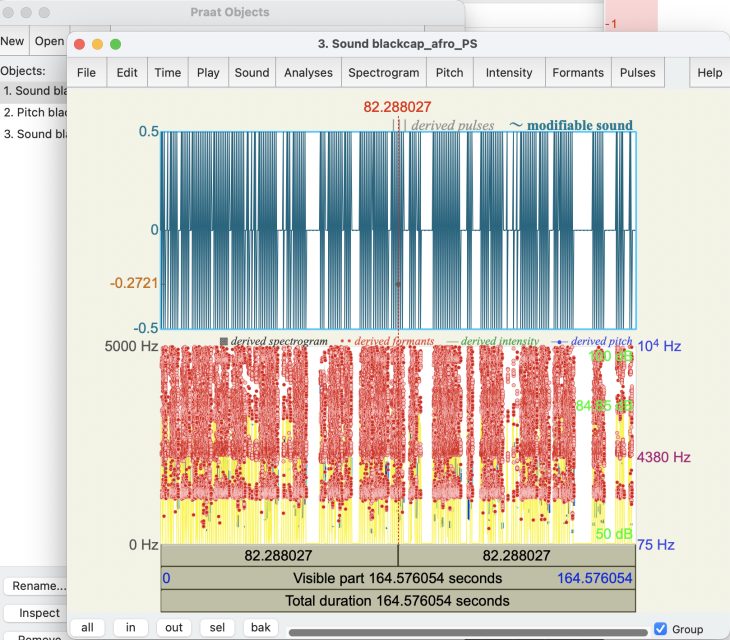The width and height of the screenshot is (730, 640).
Task: Expand the Analyses menu
Action: [x=308, y=72]
